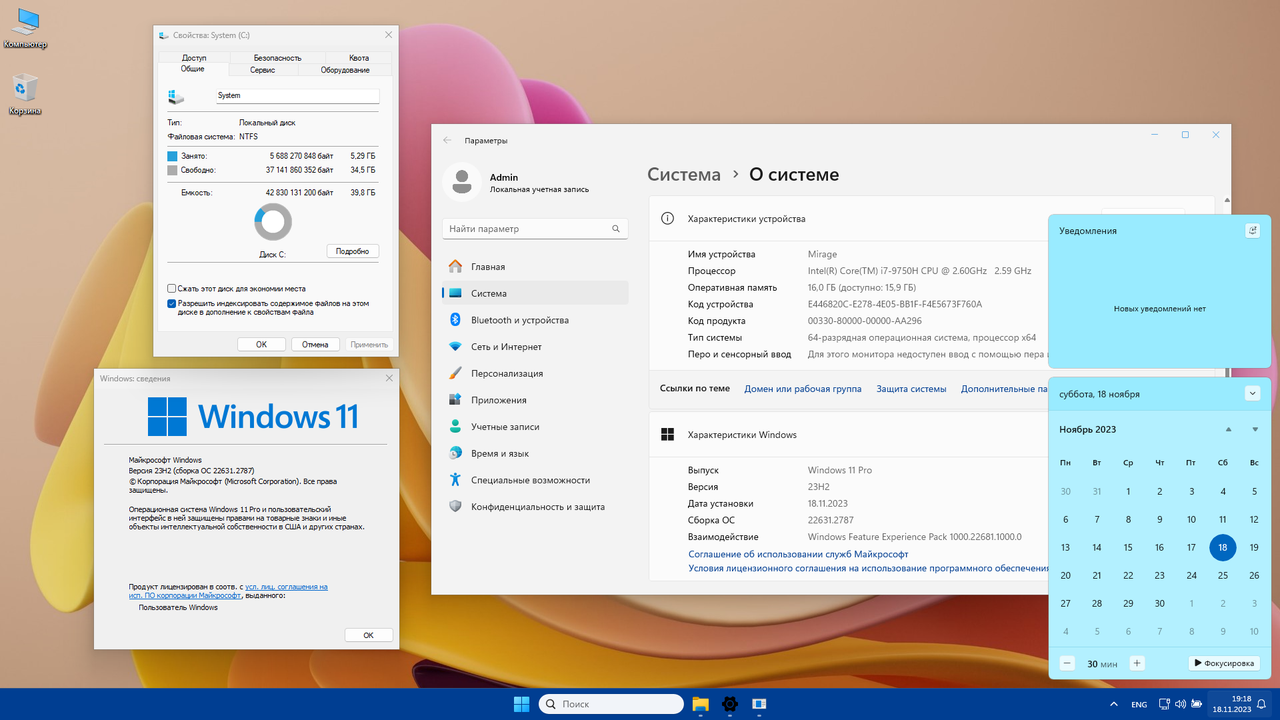Click the notification bell on taskbar
The width and height of the screenshot is (1280, 720).
coord(1261,704)
